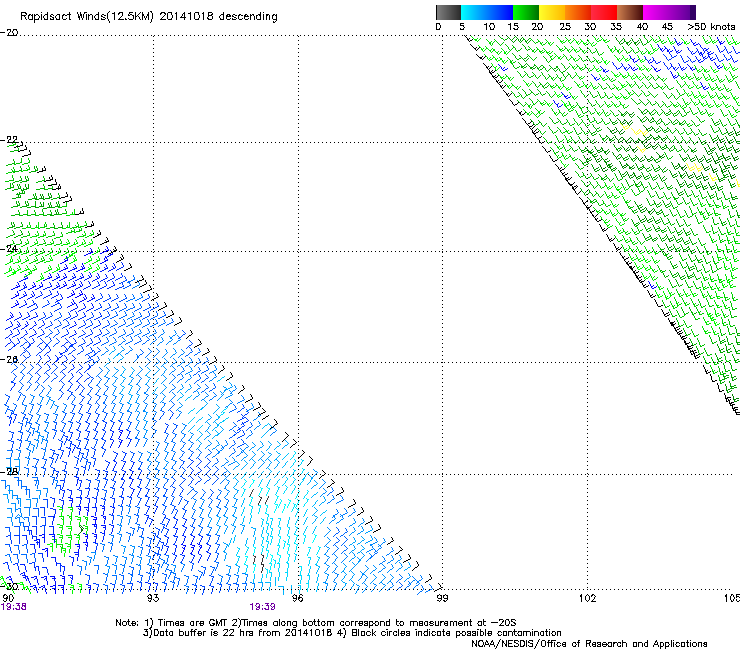Click the legend label '25'
Screen dimensions: 740x650
pos(565,27)
